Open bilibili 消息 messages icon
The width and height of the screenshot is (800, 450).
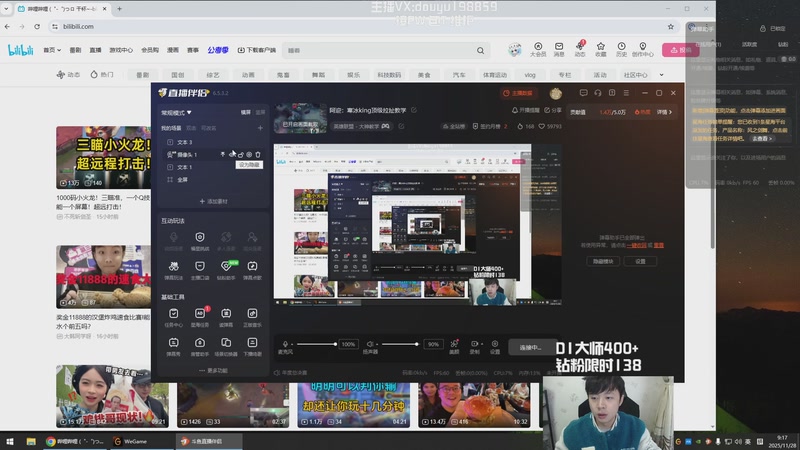pos(559,49)
